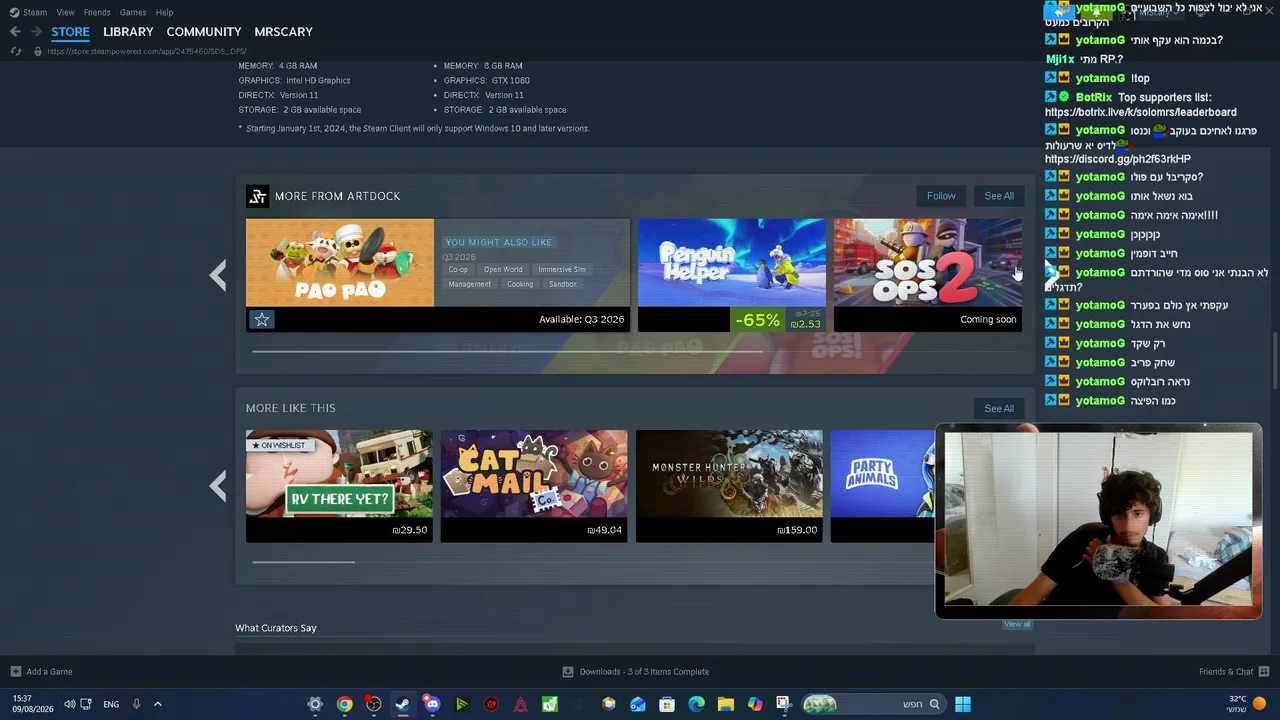The image size is (1280, 720).
Task: Open Outlook from the taskbar
Action: [x=638, y=704]
